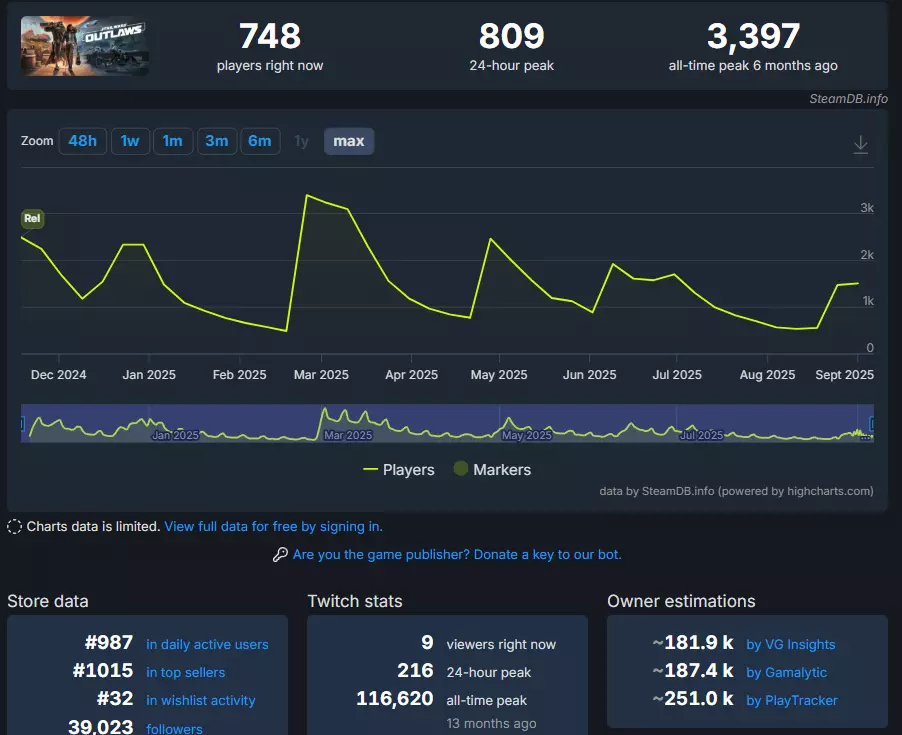Toggle the Players series in legend
The height and width of the screenshot is (735, 902).
399,470
